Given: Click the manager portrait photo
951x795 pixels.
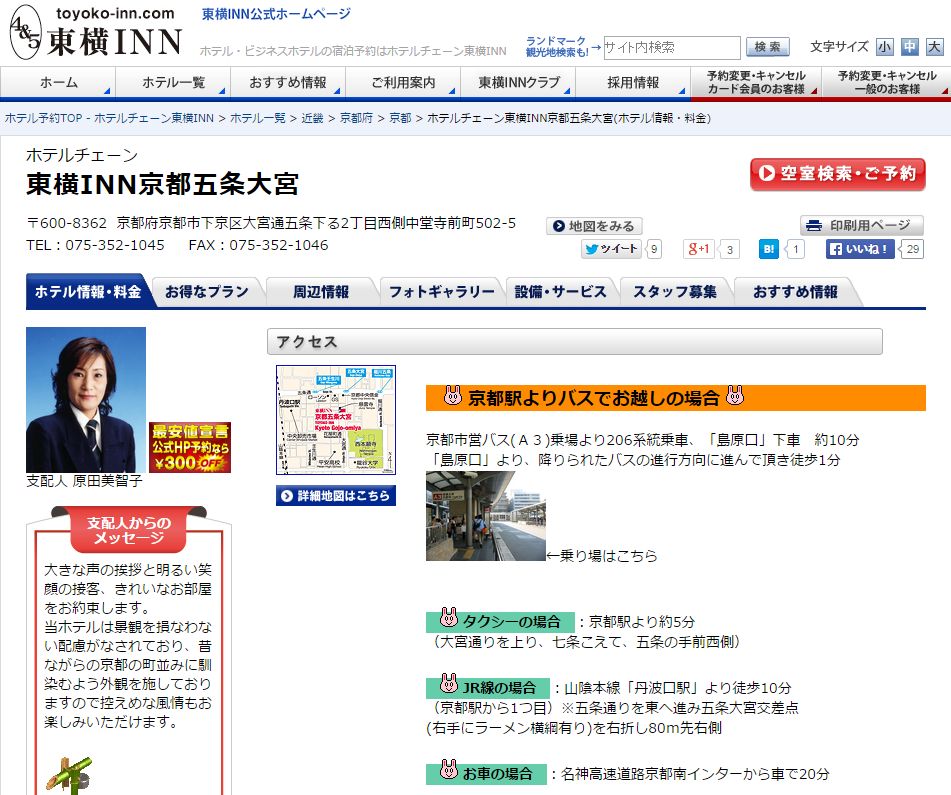Looking at the screenshot, I should [86, 400].
